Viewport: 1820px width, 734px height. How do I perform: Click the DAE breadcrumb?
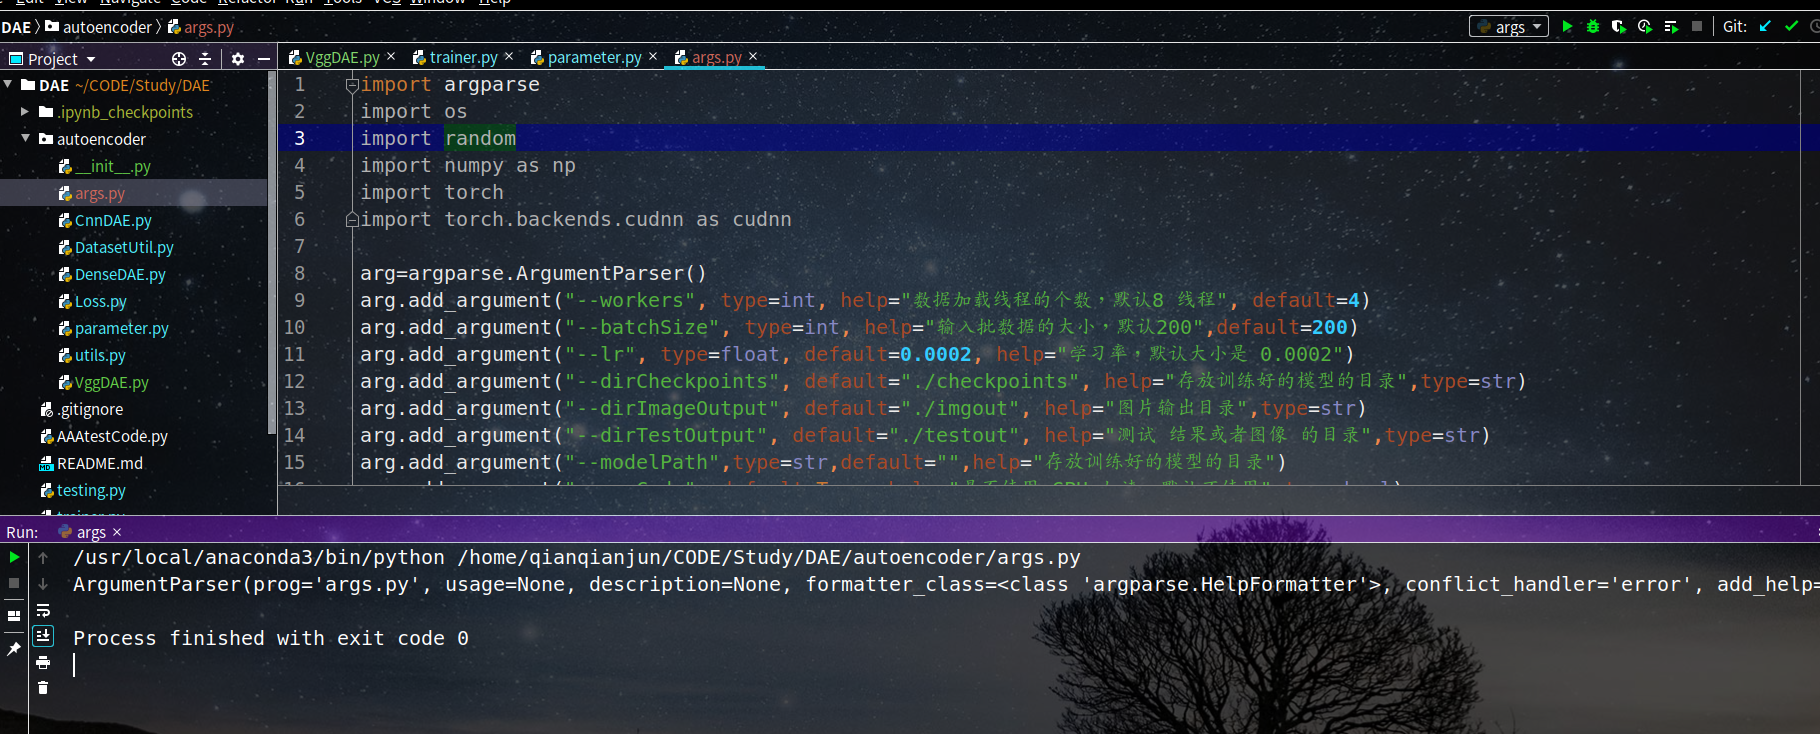pyautogui.click(x=16, y=27)
